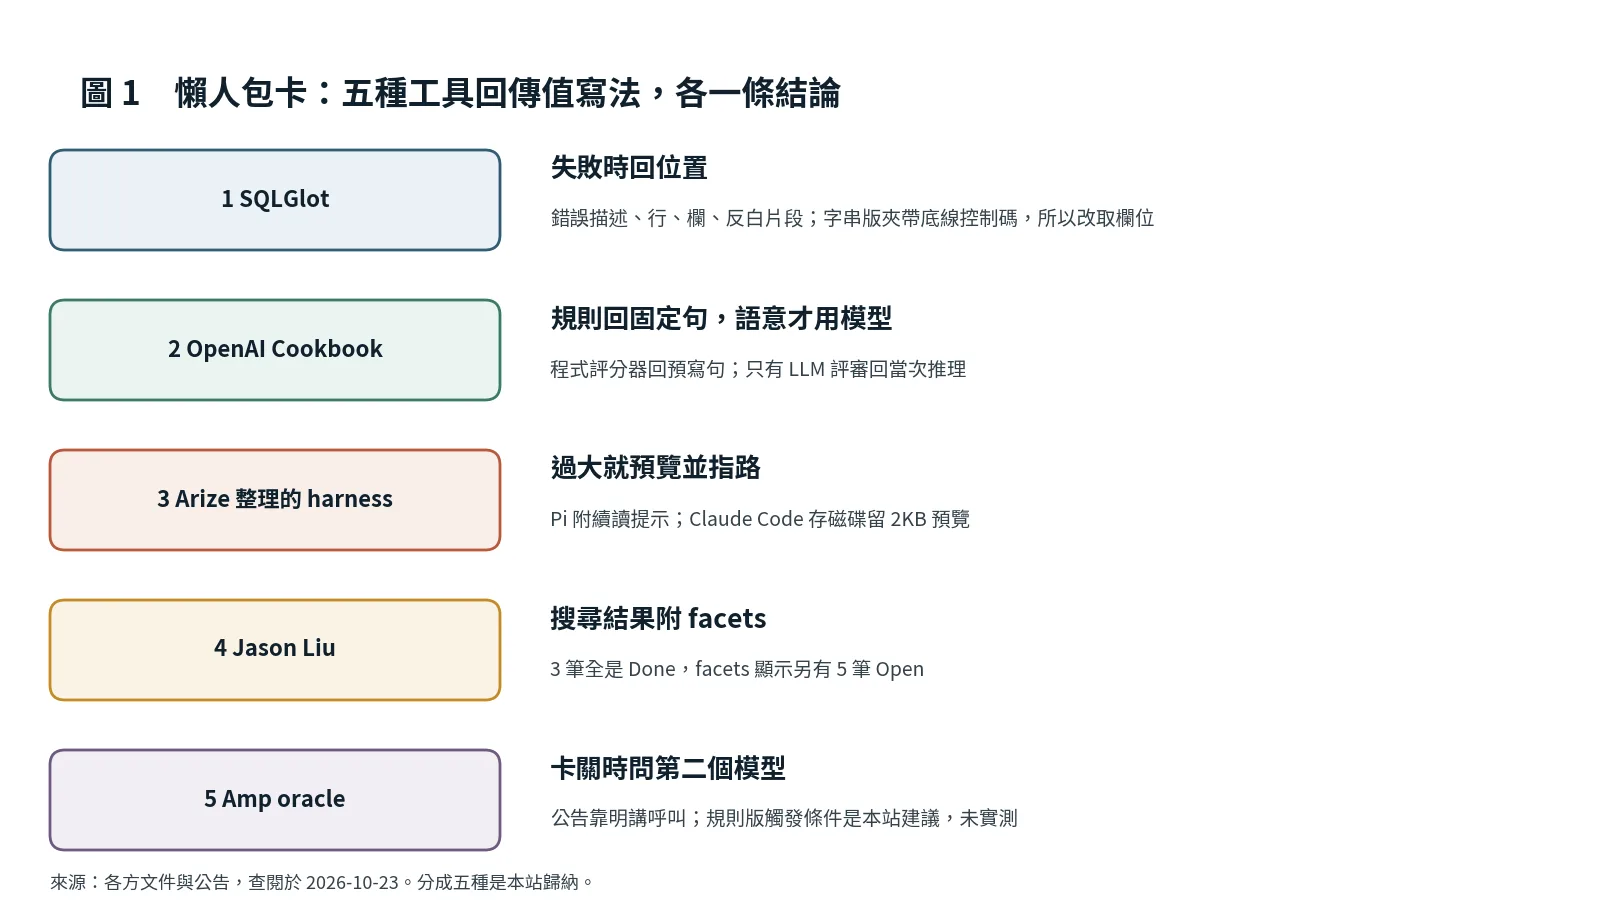Click heading 搜尋結果附 facets
The height and width of the screenshot is (900, 1600).
click(x=658, y=618)
